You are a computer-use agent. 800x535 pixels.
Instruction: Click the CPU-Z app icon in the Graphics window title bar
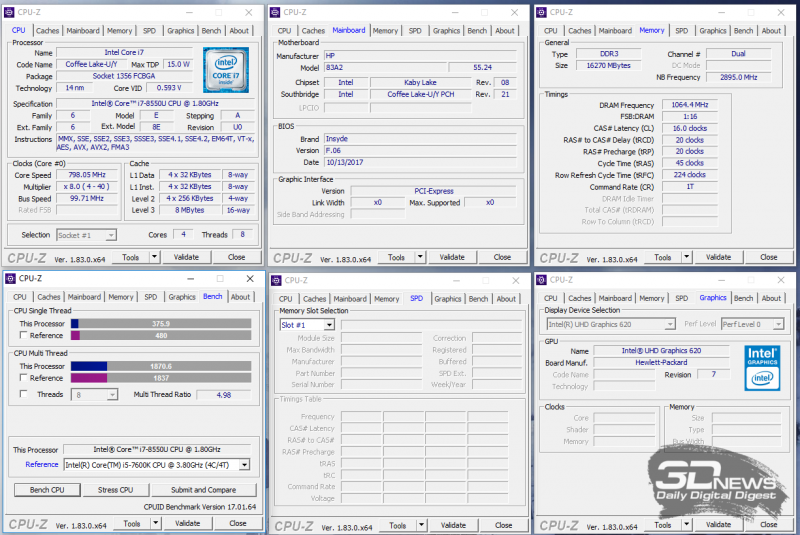click(541, 279)
